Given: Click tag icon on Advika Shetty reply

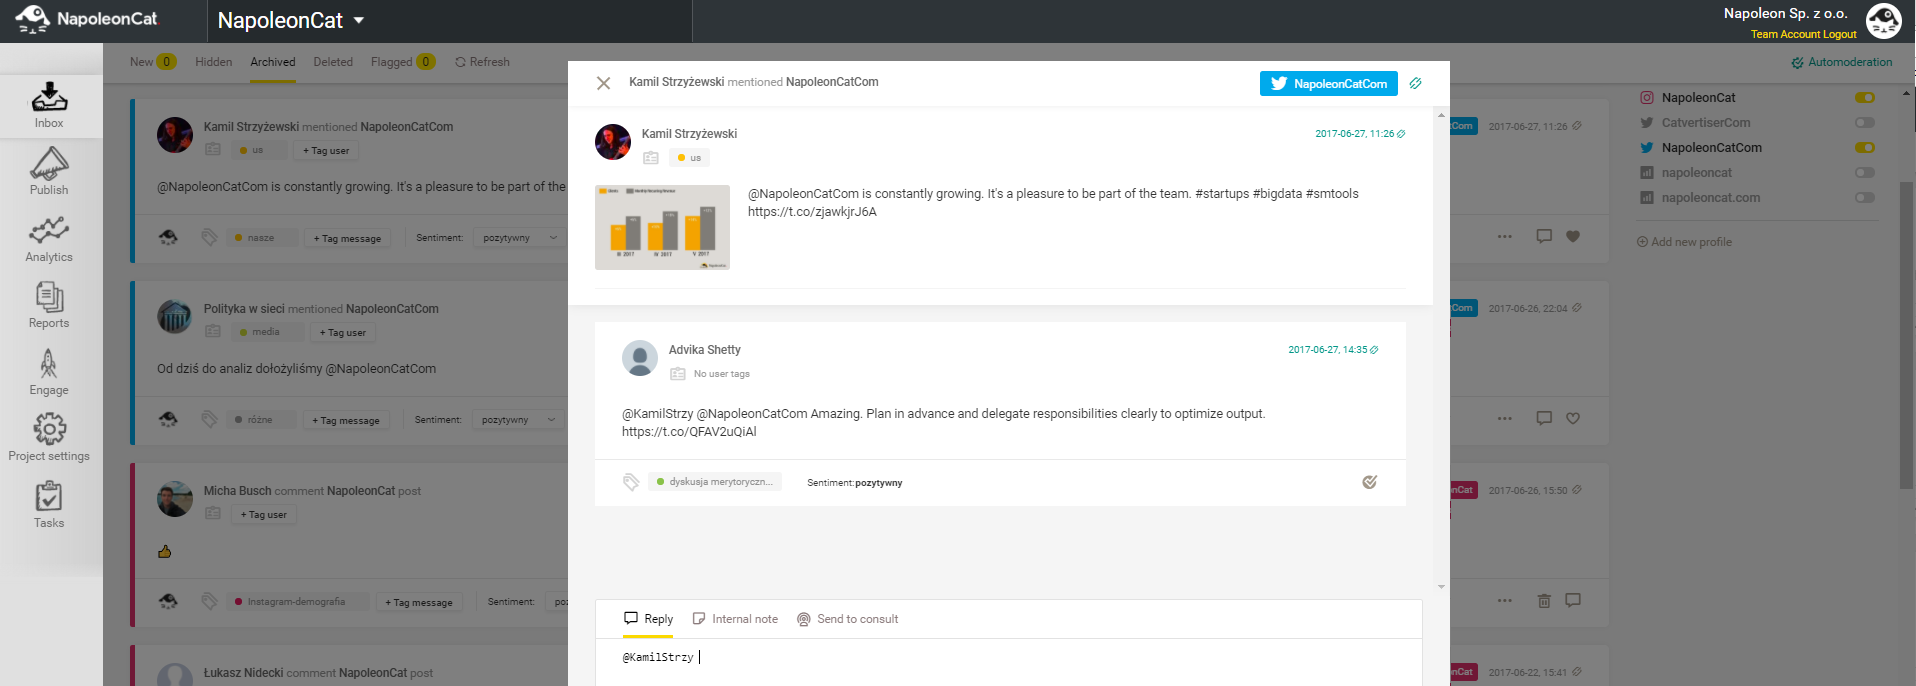Looking at the screenshot, I should [631, 482].
